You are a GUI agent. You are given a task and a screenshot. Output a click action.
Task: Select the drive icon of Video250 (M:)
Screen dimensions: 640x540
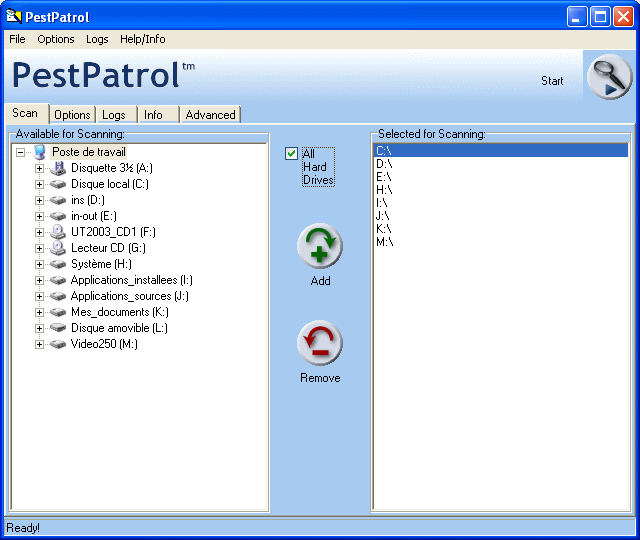click(58, 344)
